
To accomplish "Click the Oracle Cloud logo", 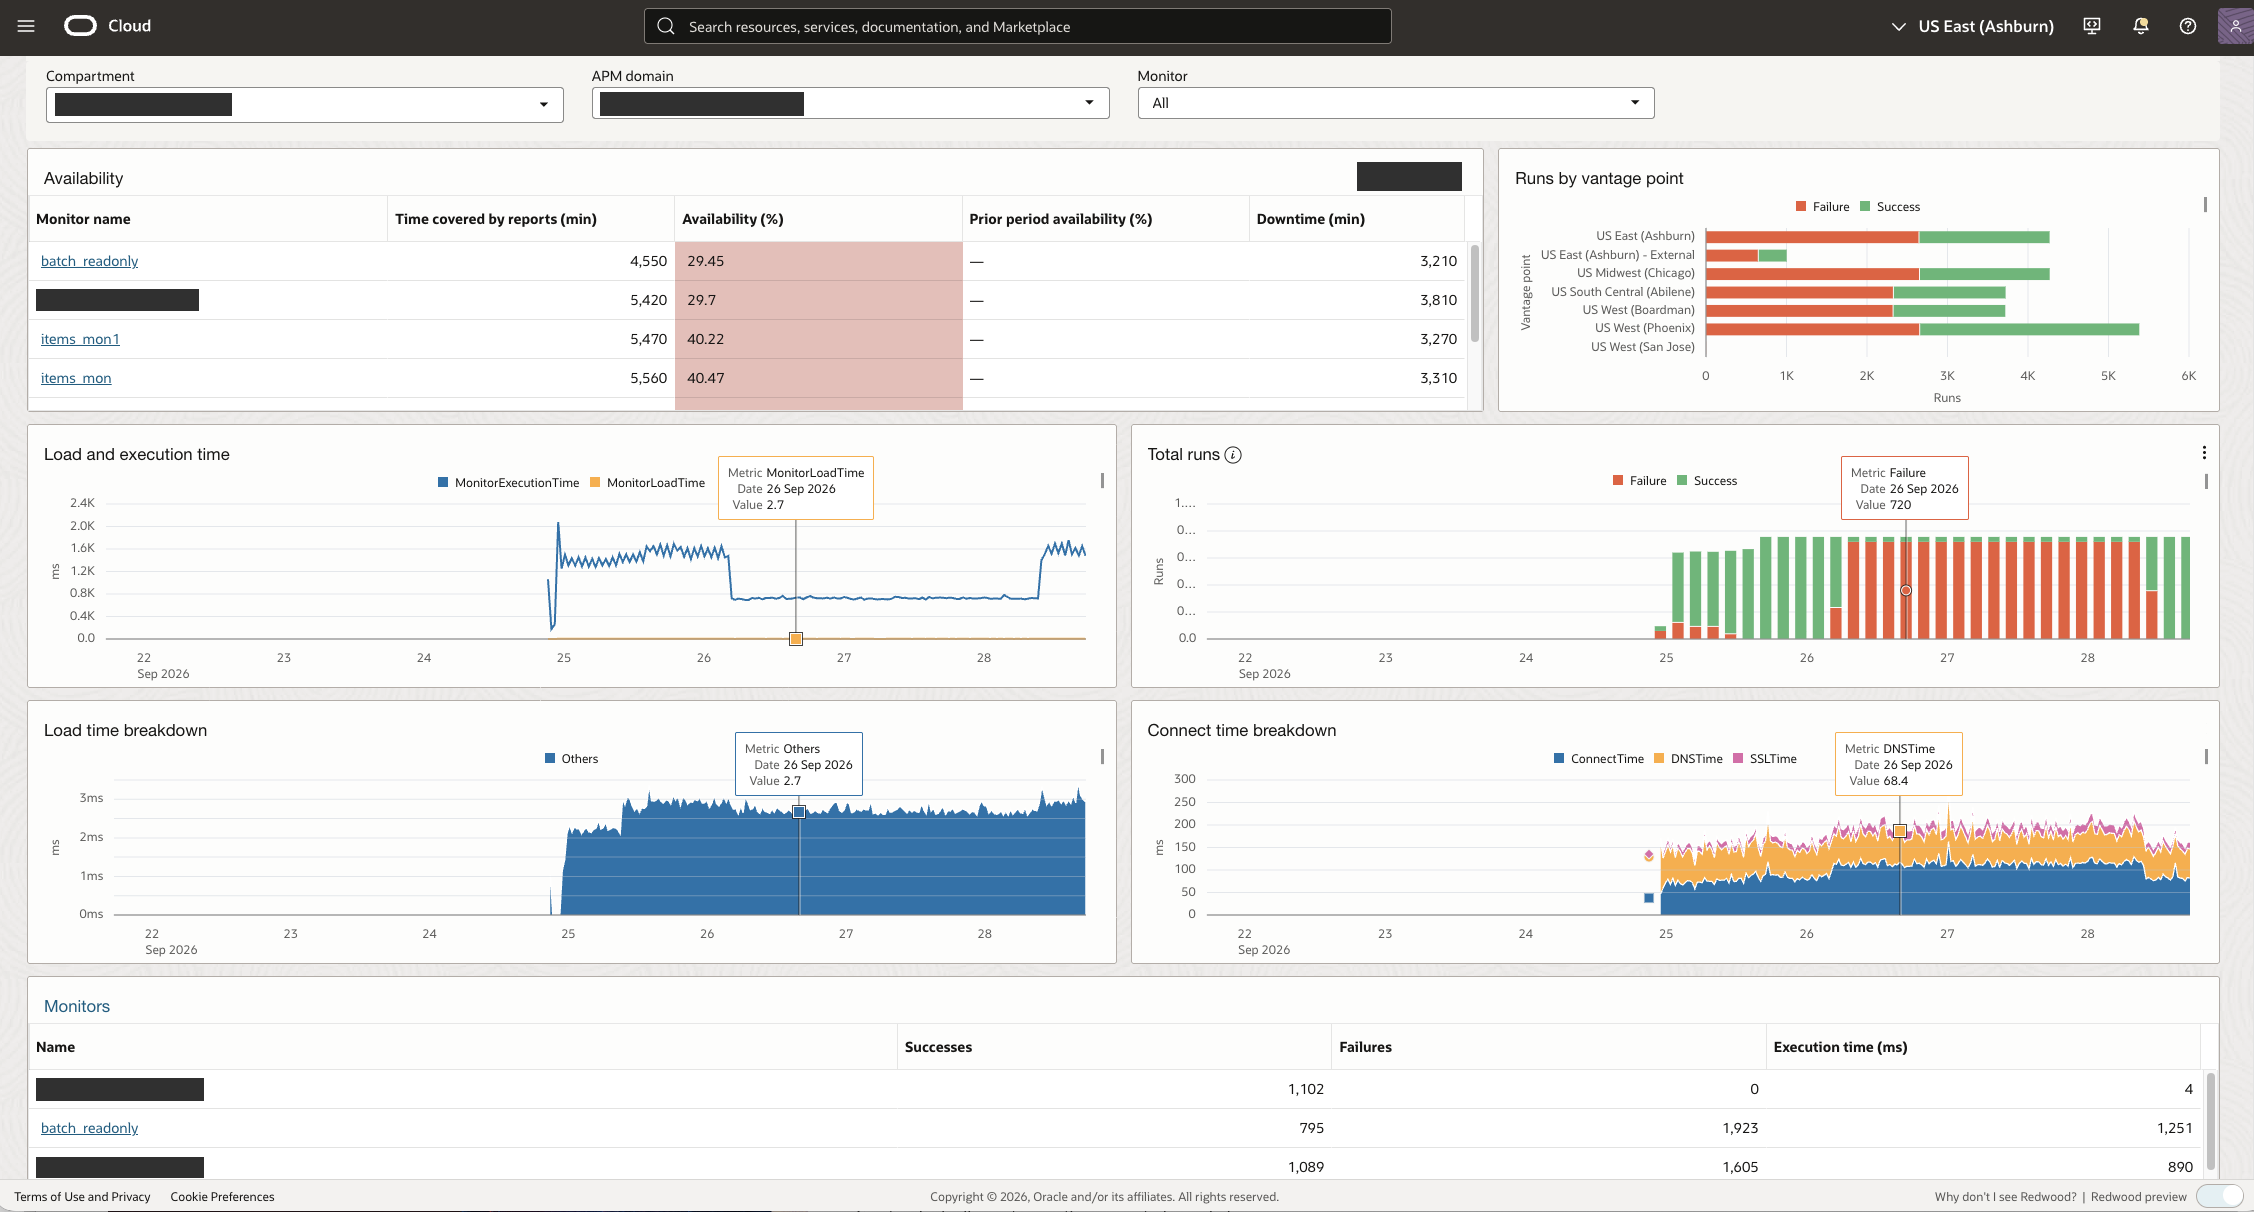I will click(x=107, y=26).
